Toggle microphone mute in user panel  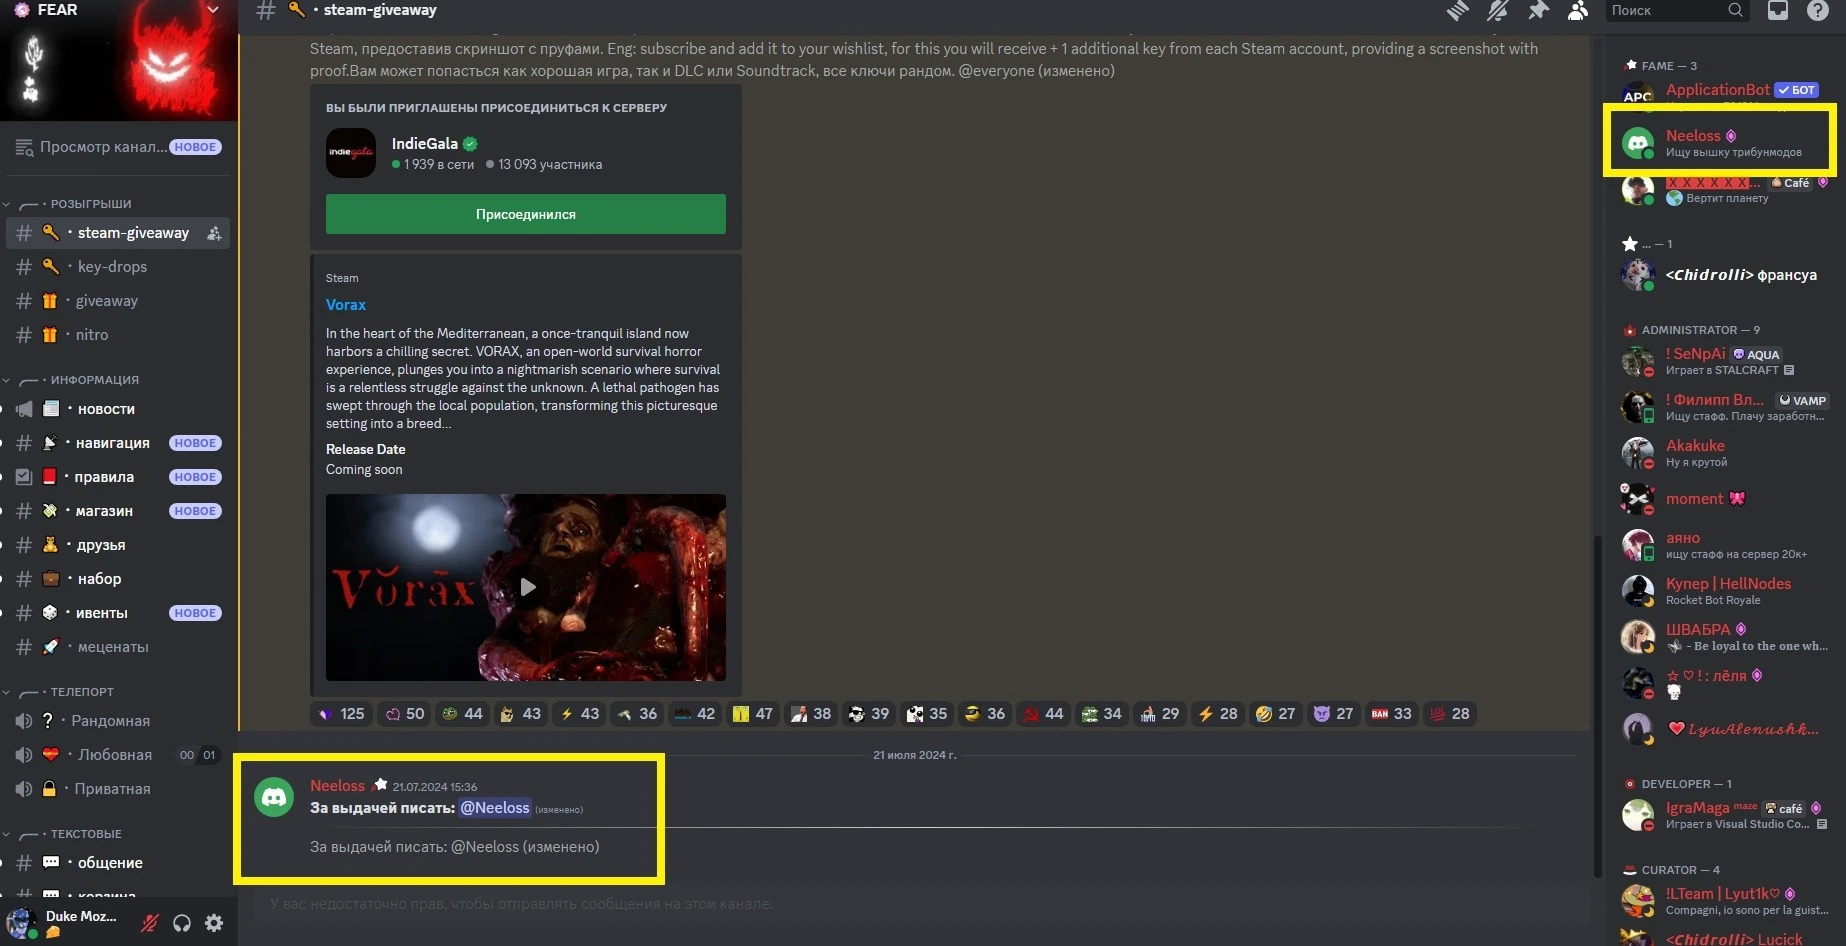pos(149,923)
